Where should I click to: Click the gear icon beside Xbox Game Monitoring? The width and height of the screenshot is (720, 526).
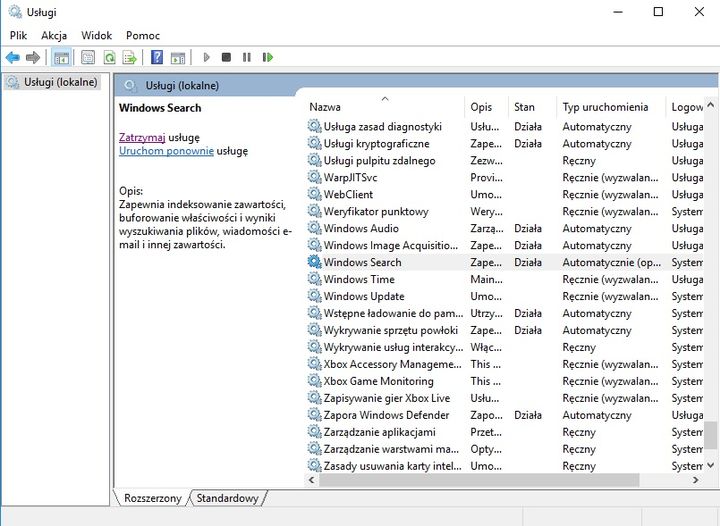(x=315, y=381)
